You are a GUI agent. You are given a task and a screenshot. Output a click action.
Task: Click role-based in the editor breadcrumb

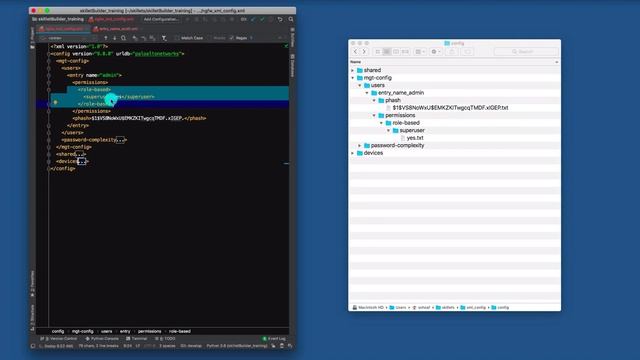coord(180,331)
